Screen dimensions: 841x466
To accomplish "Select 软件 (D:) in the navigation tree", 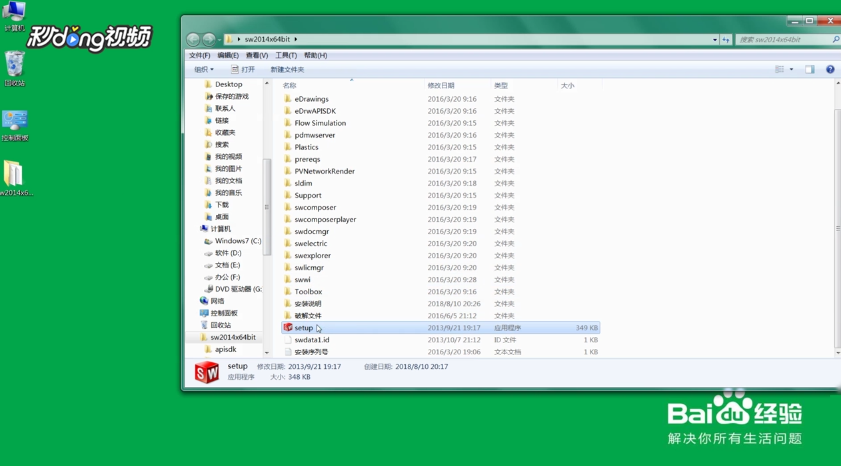I will (228, 253).
